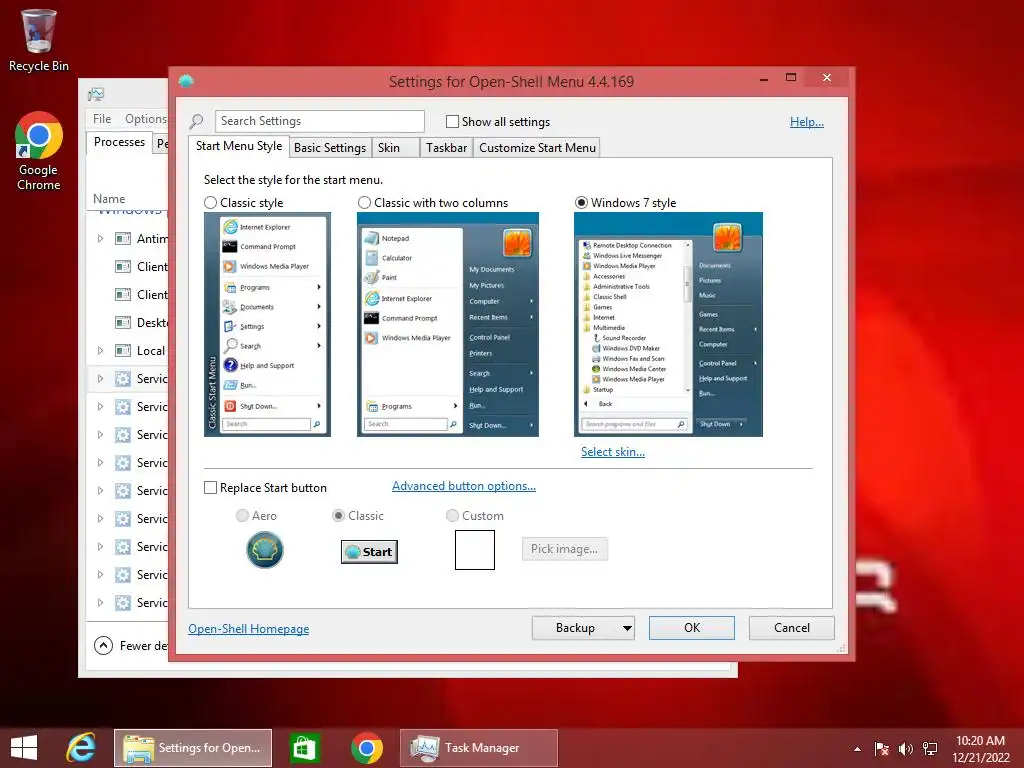1024x768 pixels.
Task: Select the Classic style radio button
Action: tap(210, 202)
